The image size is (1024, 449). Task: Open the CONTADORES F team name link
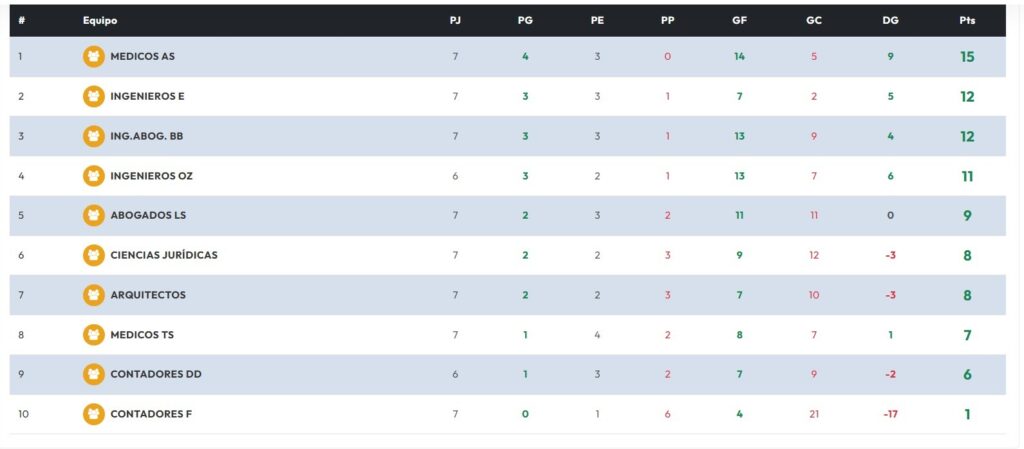(x=151, y=414)
